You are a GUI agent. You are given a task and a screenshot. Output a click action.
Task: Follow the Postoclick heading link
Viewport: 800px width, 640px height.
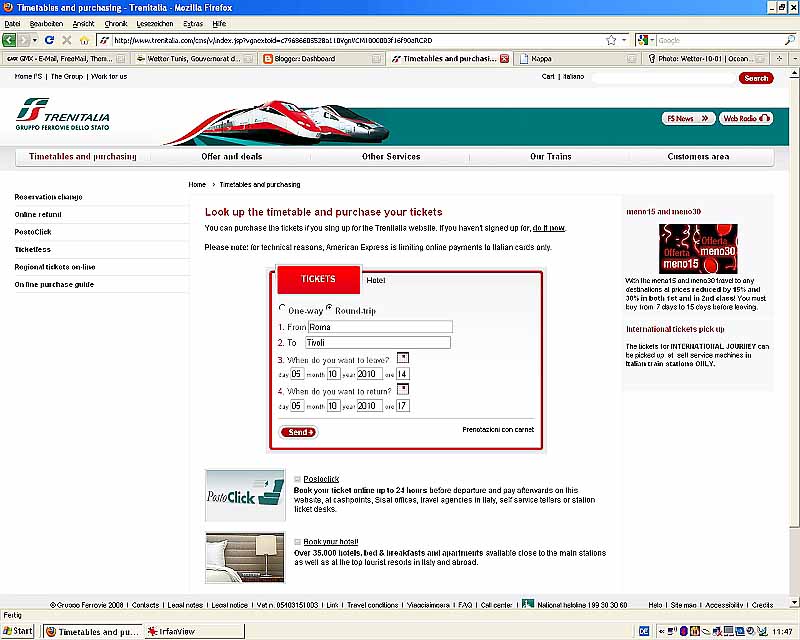point(321,479)
